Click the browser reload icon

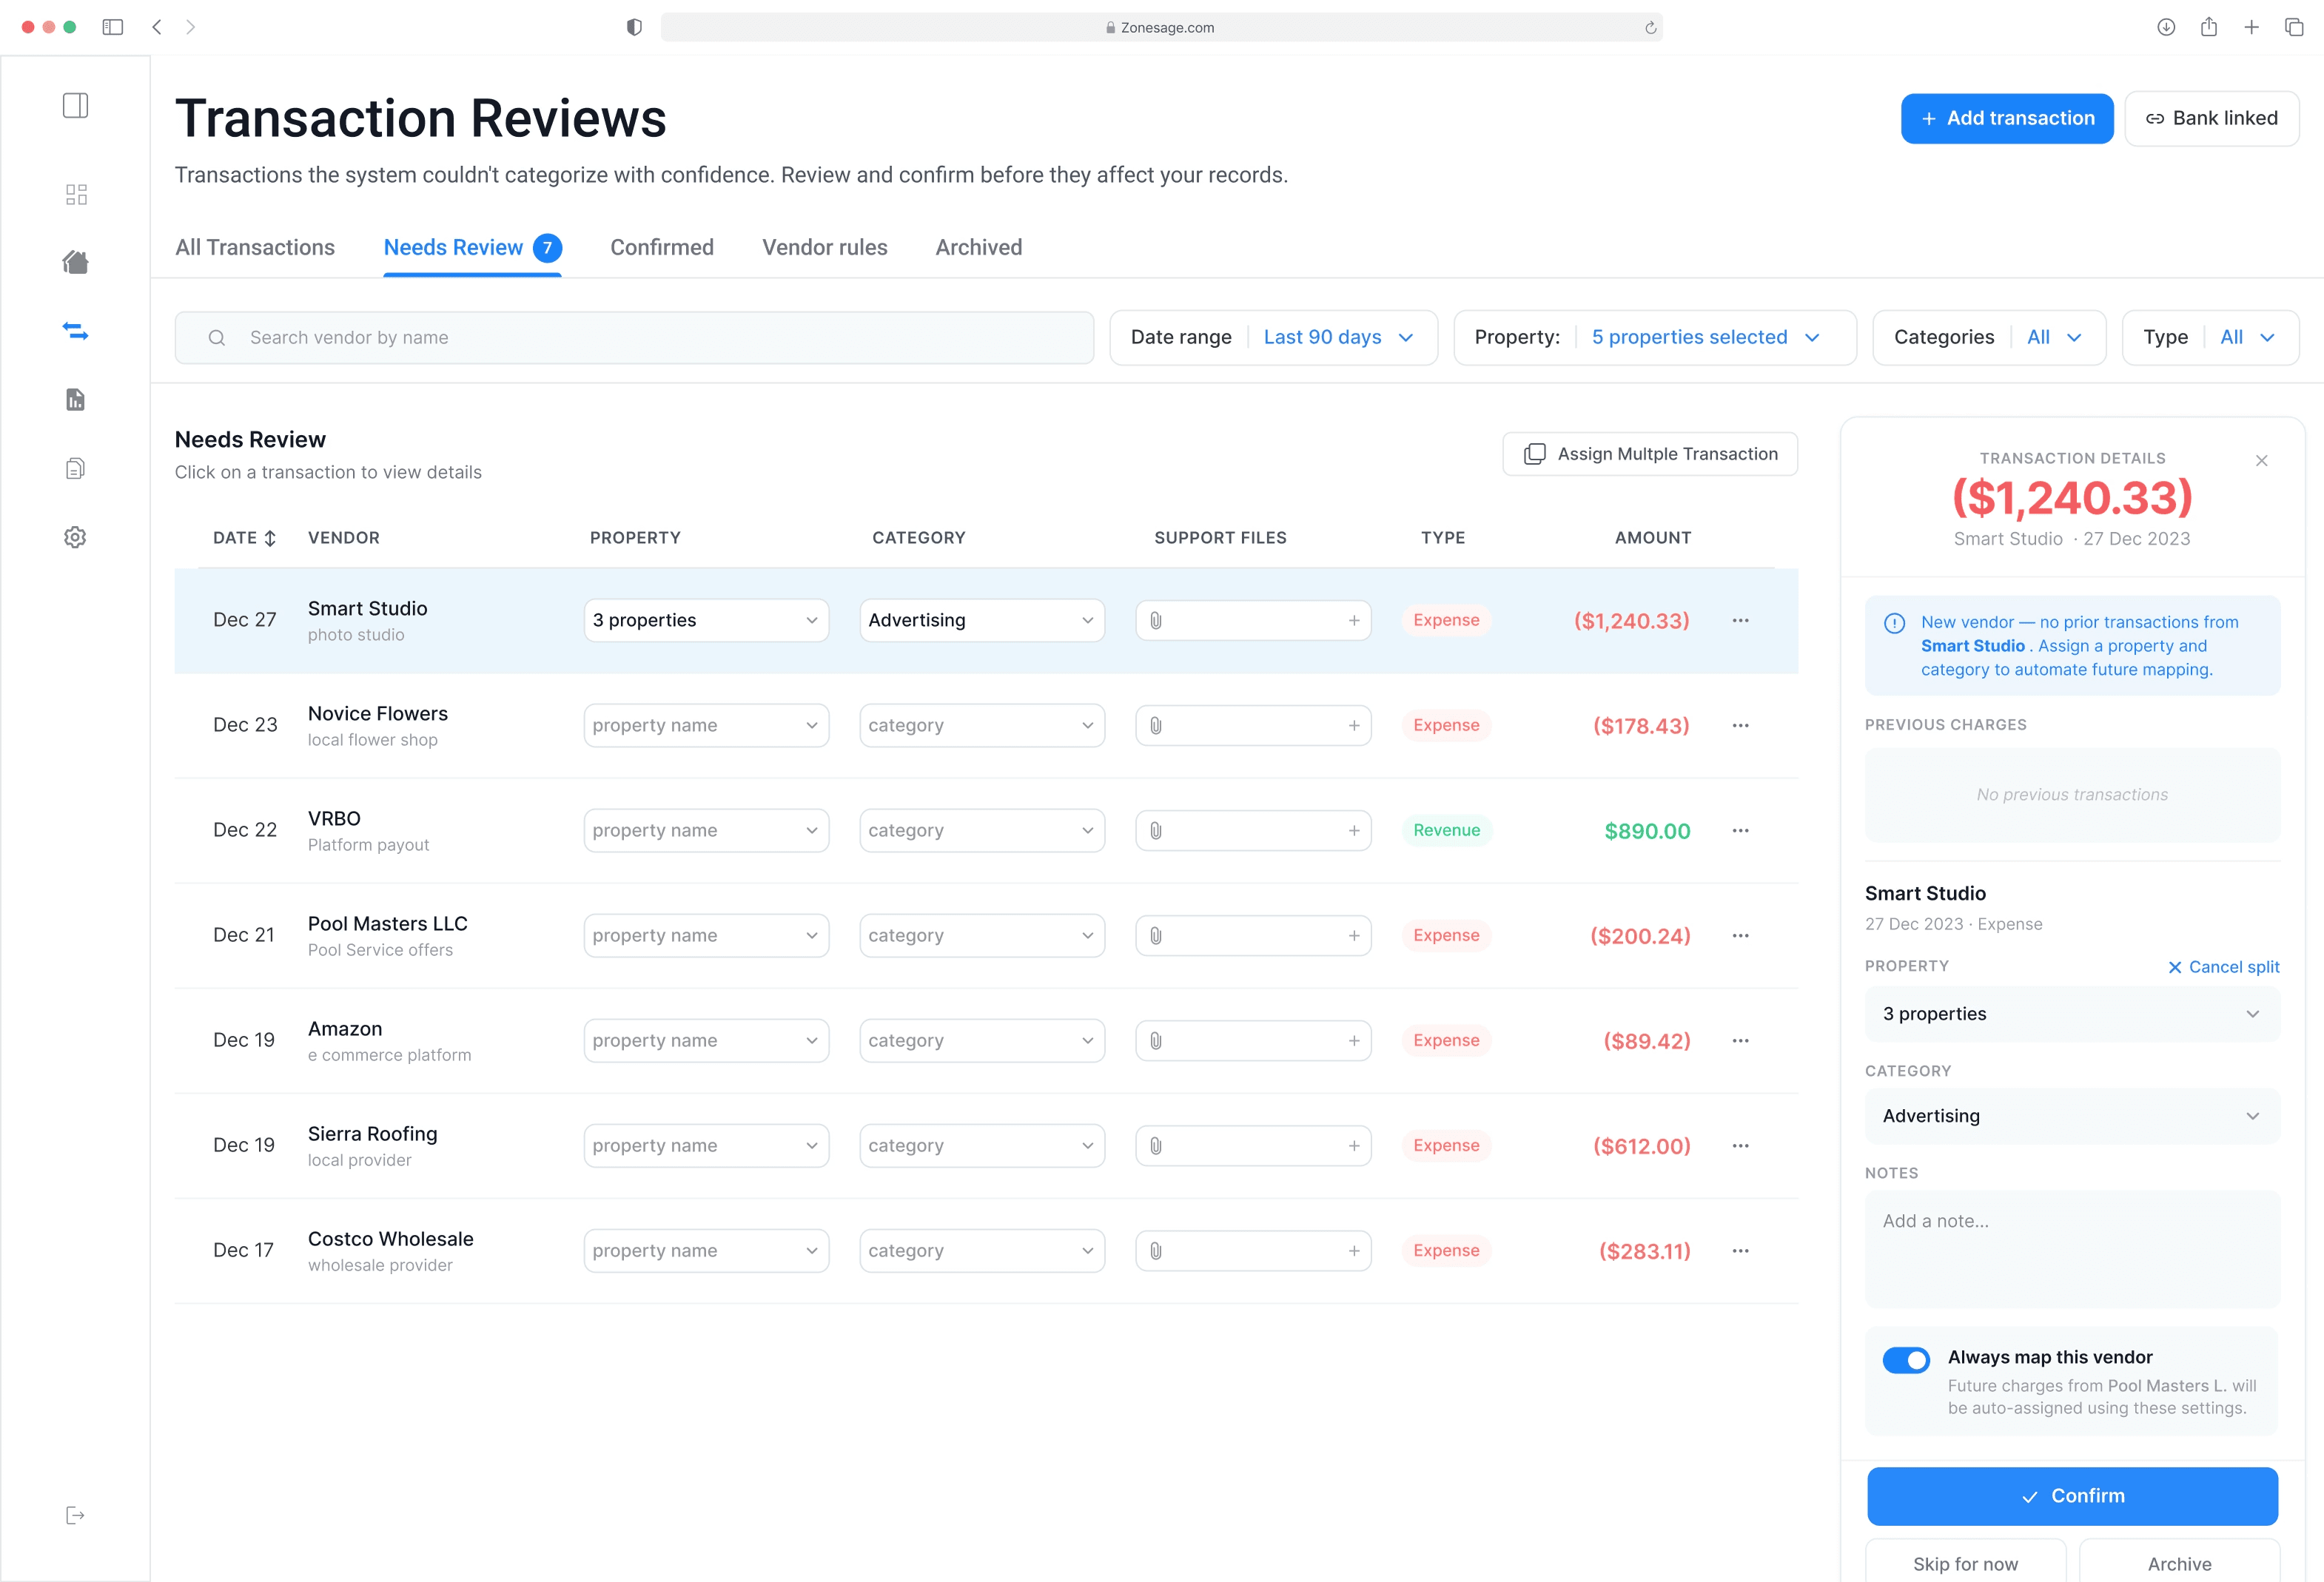pyautogui.click(x=1650, y=28)
